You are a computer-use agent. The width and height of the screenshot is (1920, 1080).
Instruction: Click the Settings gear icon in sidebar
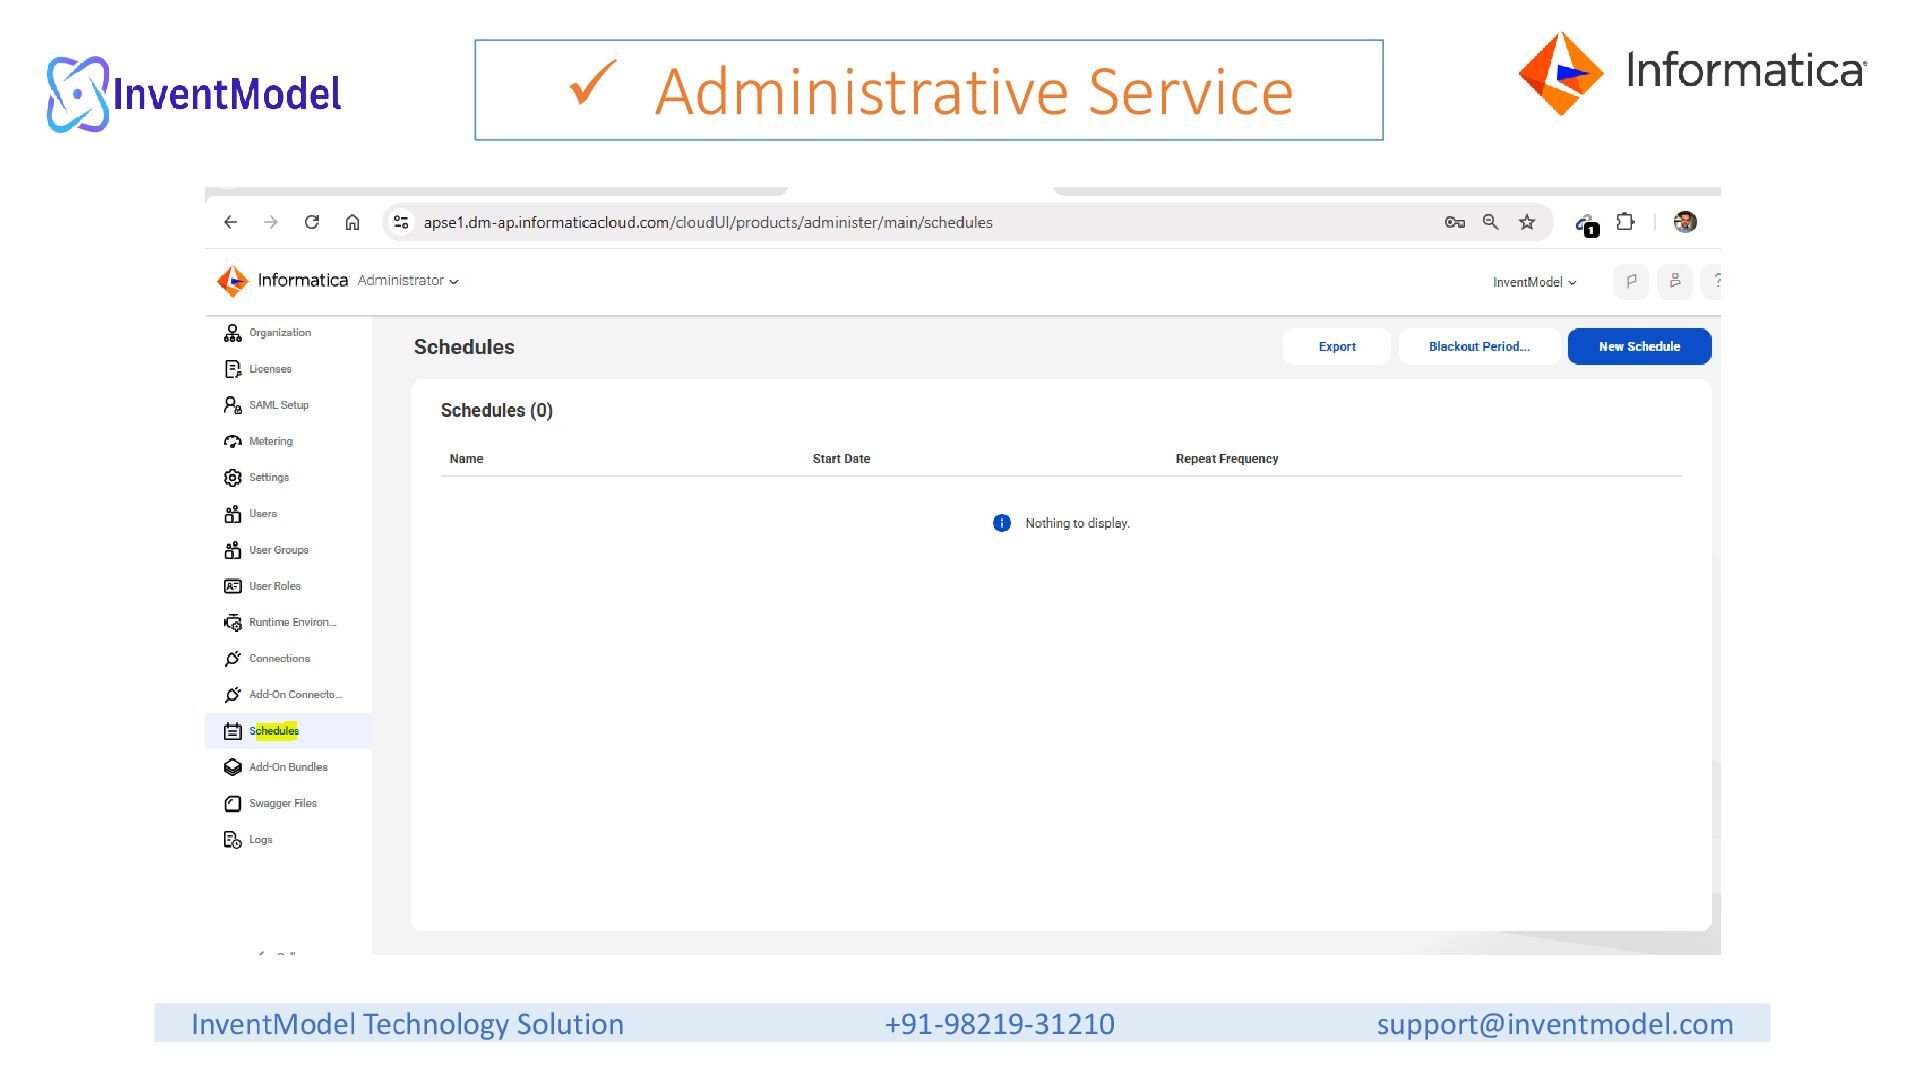click(233, 478)
